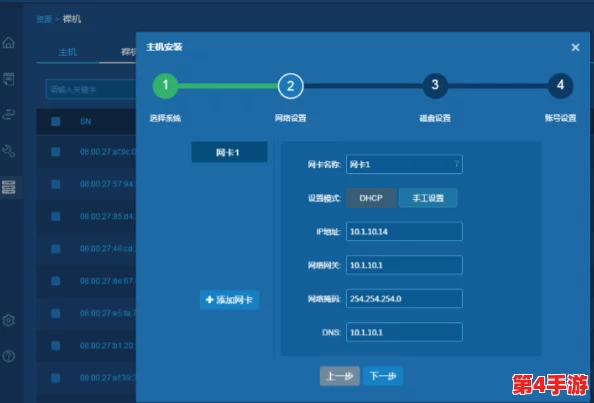Click the 资源 breadcrumb link
The width and height of the screenshot is (594, 403).
point(44,19)
